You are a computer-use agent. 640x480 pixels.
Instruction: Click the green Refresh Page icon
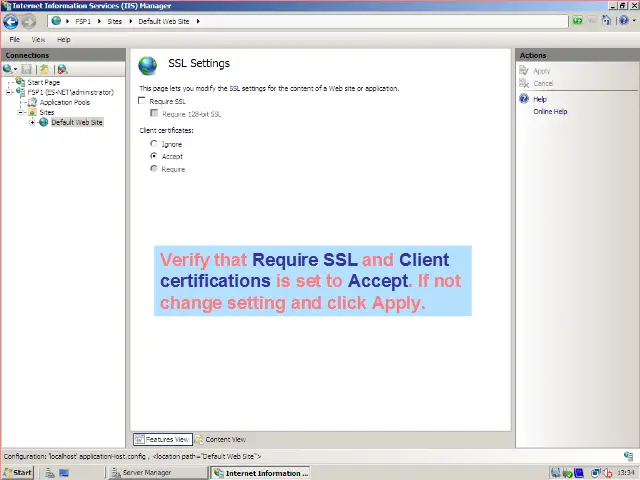[577, 20]
